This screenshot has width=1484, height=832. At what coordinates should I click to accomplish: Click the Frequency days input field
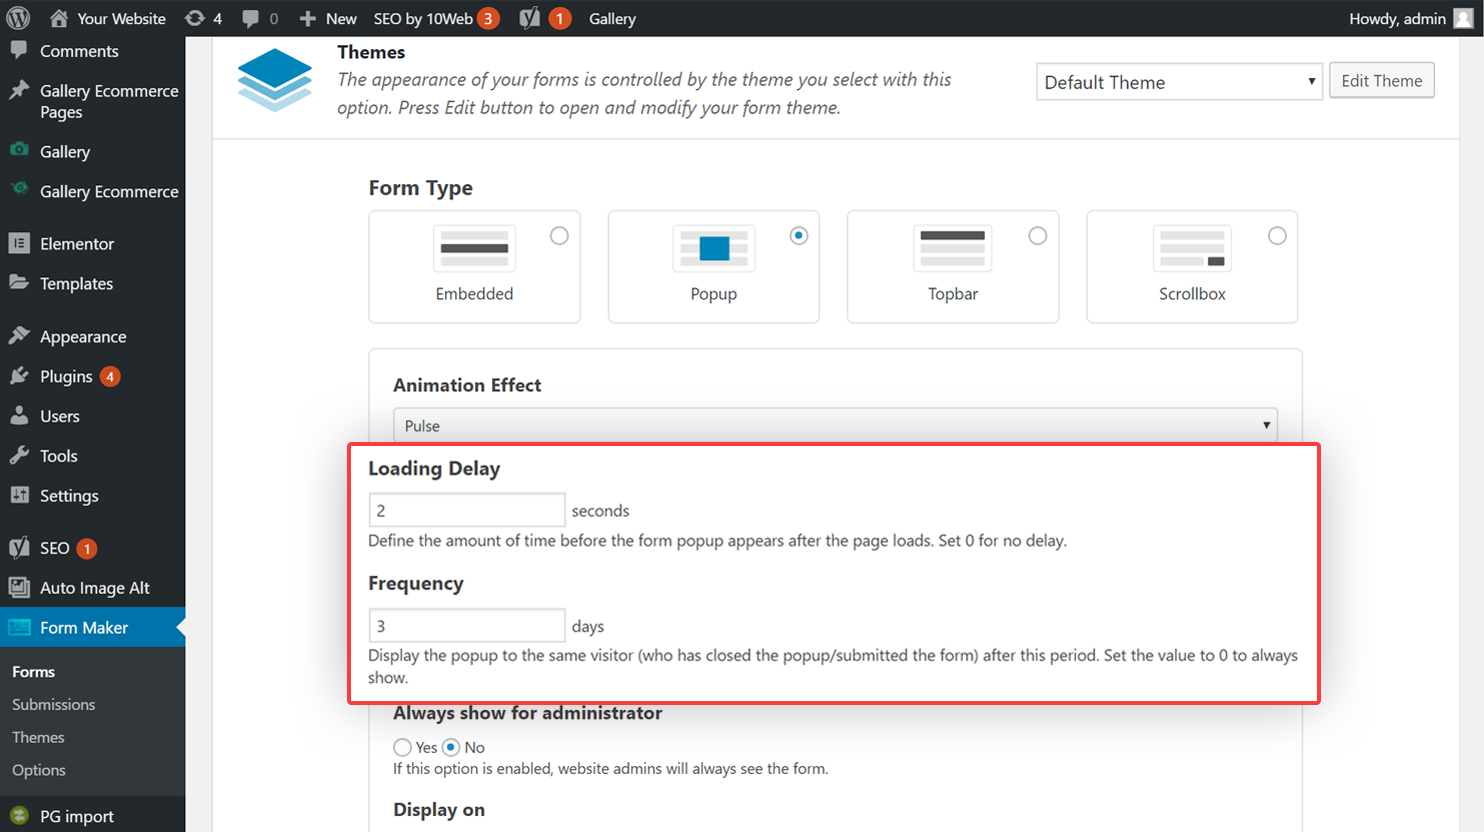tap(467, 626)
